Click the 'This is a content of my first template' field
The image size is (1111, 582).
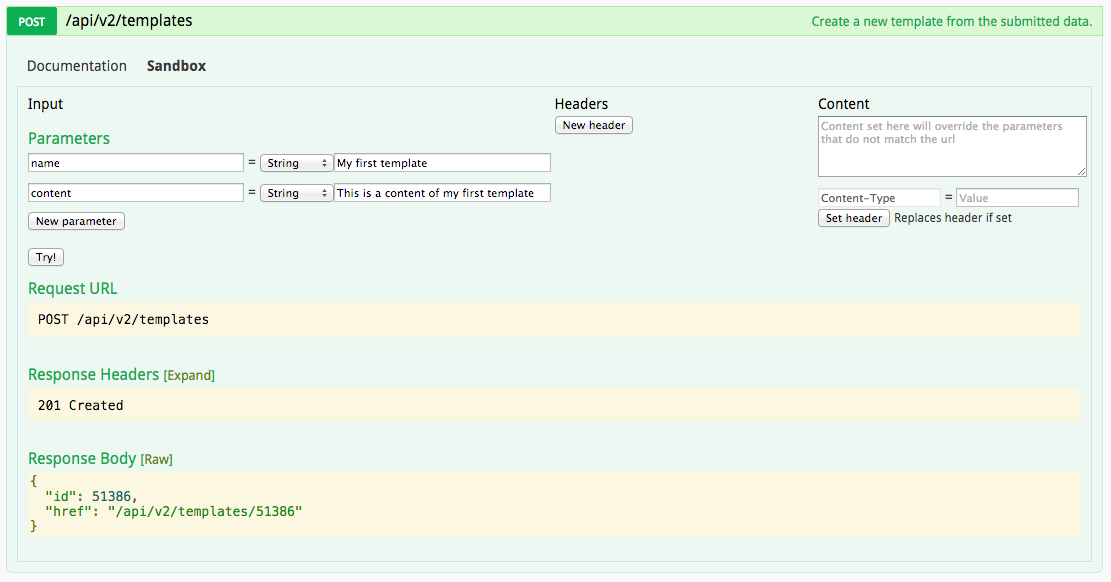pyautogui.click(x=442, y=193)
